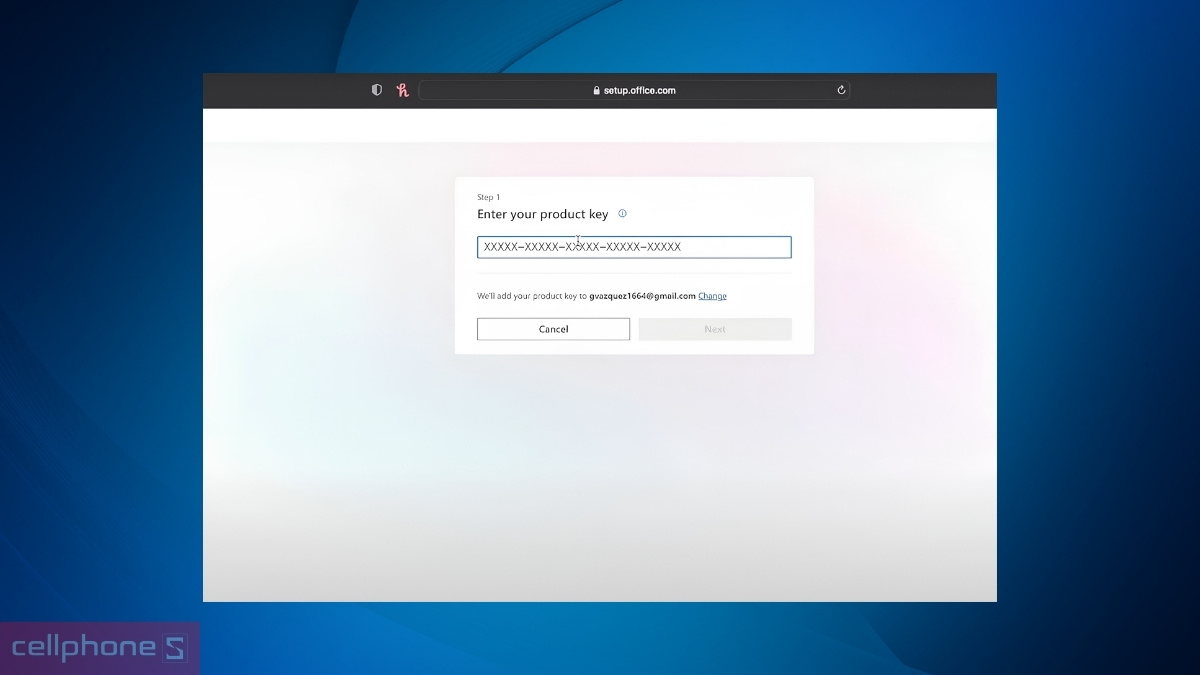Viewport: 1200px width, 675px height.
Task: Follow the Change account link
Action: [712, 296]
